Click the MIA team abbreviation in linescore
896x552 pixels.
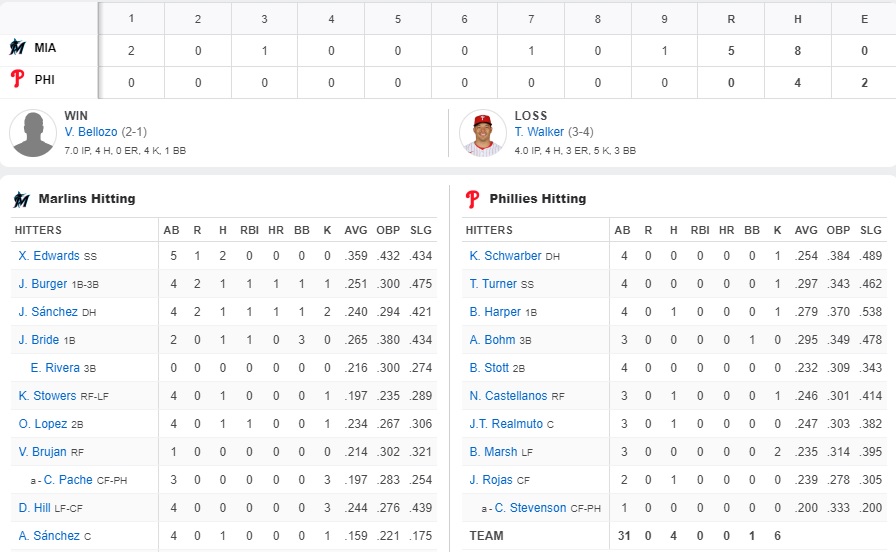tap(45, 47)
